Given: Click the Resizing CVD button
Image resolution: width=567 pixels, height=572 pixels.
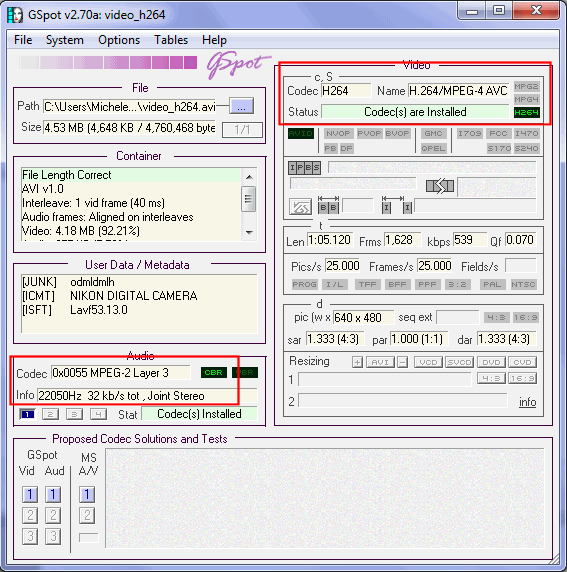Looking at the screenshot, I should tap(522, 362).
